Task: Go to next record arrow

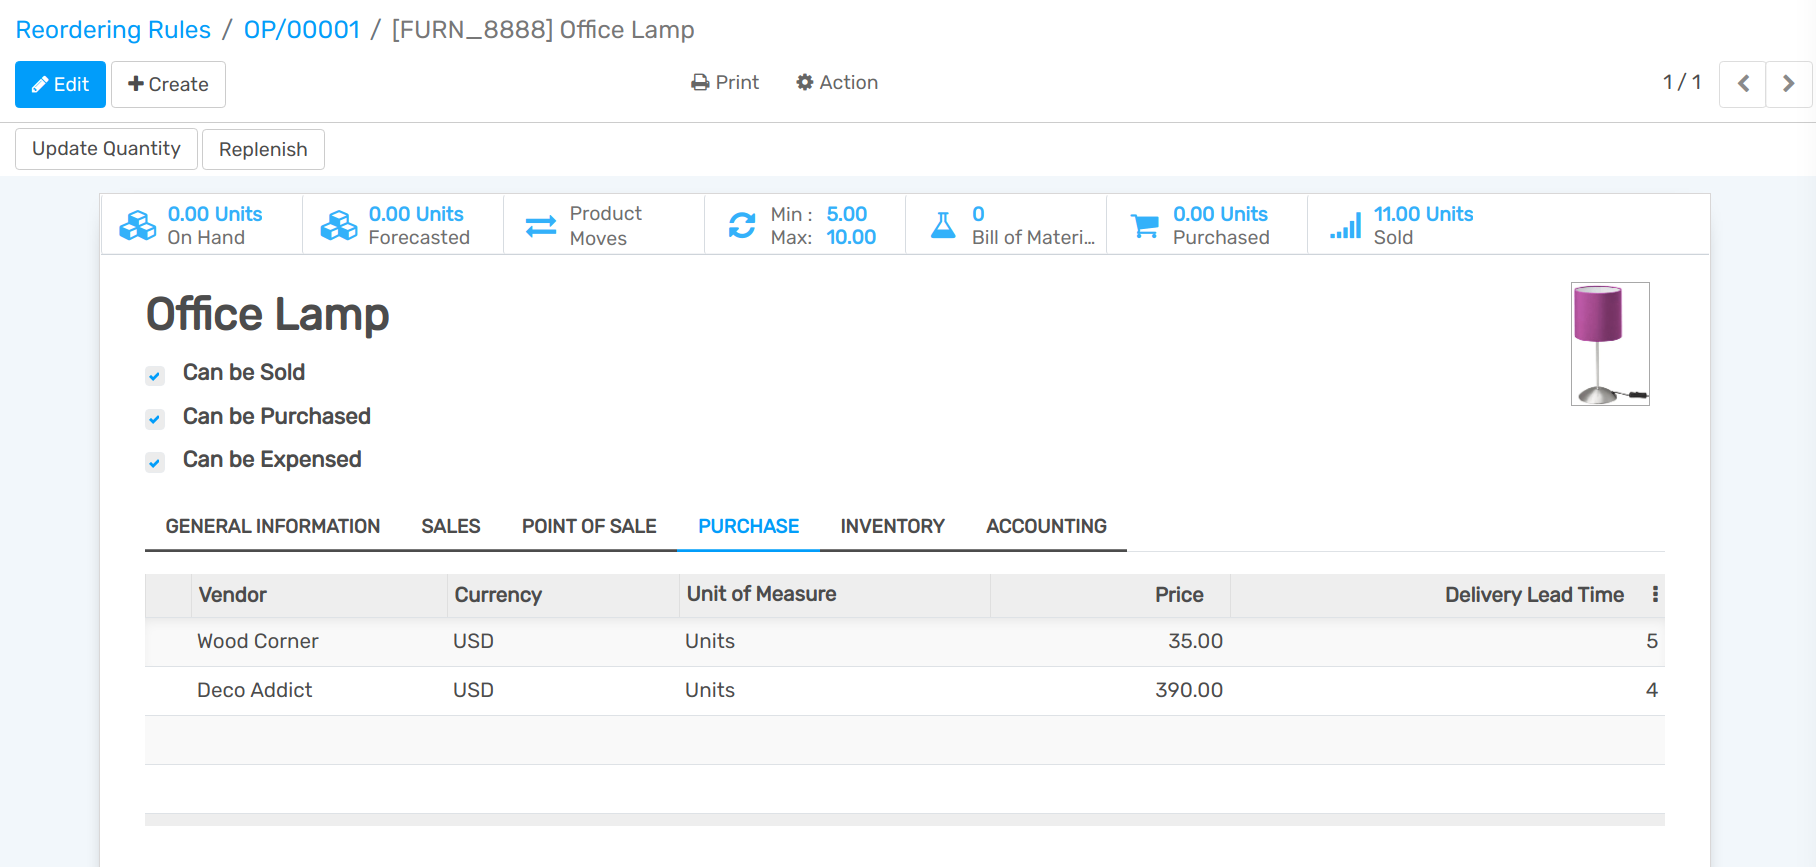Action: point(1788,84)
